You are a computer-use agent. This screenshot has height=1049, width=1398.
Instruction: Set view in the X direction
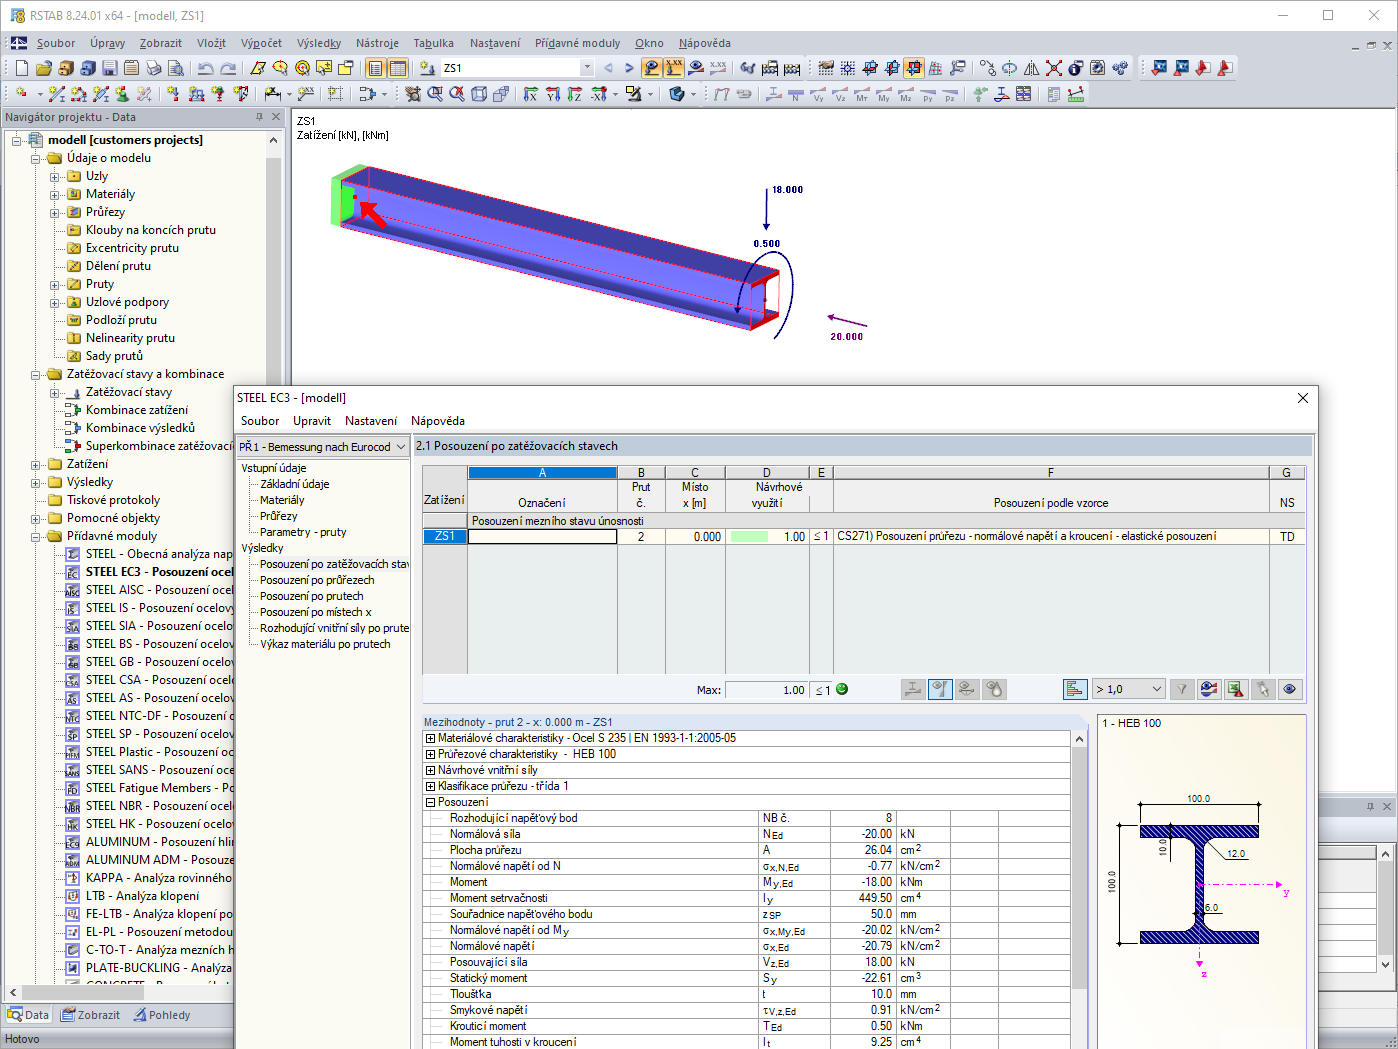click(530, 94)
